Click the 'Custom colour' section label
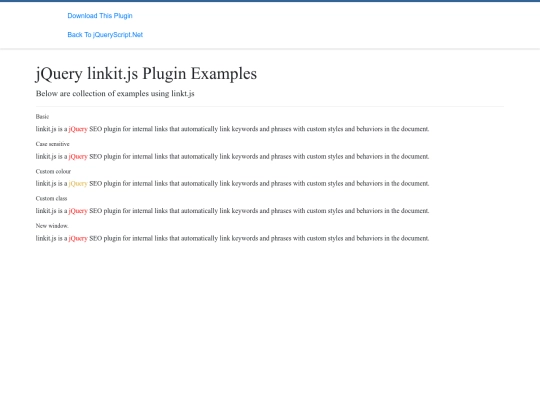Viewport: 540px width, 405px height. 53,171
